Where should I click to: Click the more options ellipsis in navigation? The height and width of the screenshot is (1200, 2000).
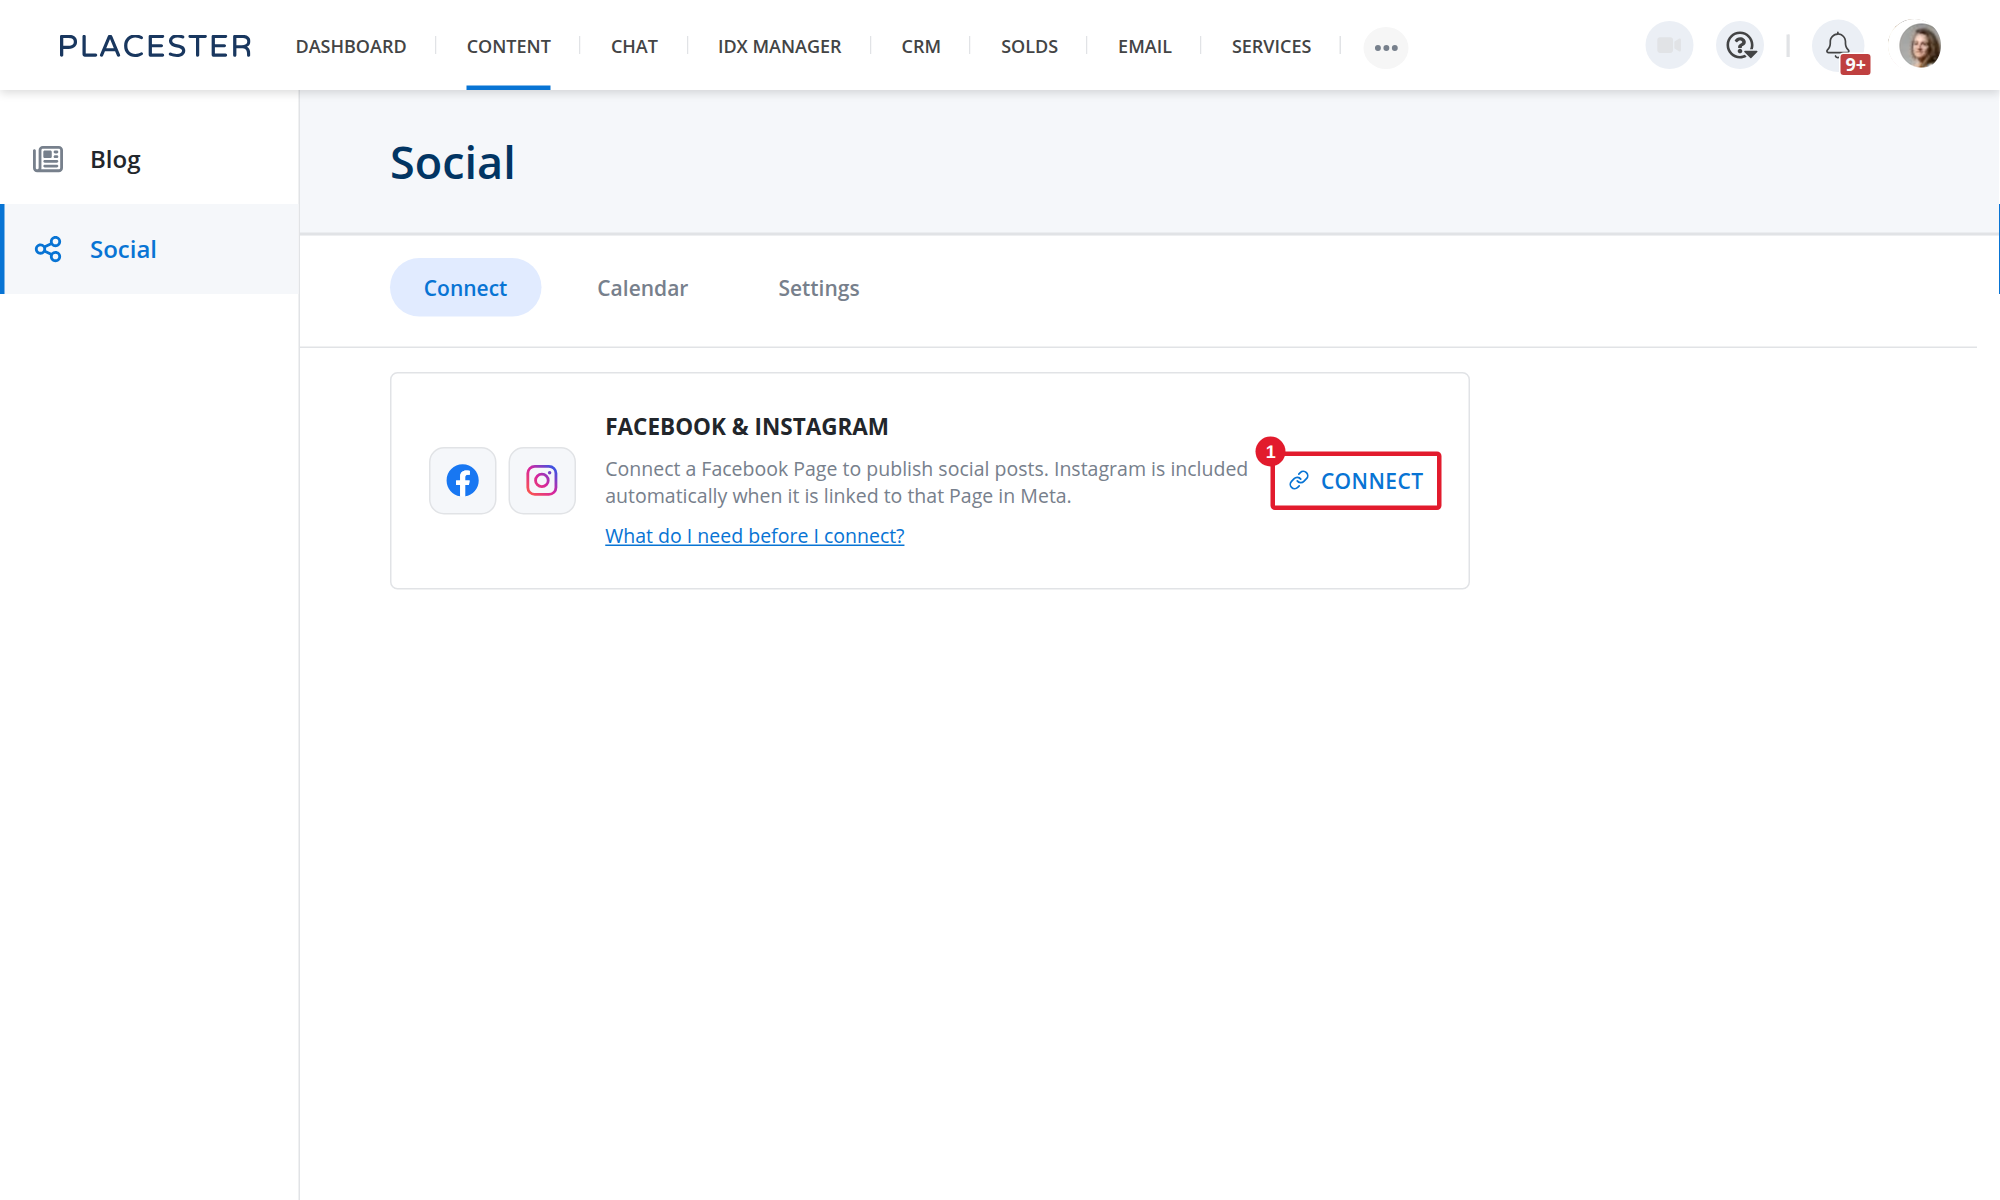1386,47
